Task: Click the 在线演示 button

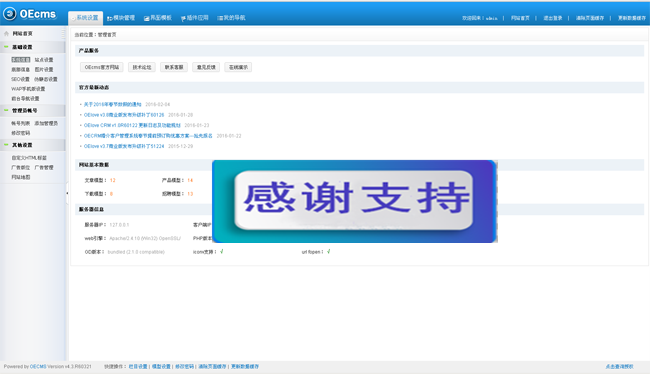Action: [238, 67]
